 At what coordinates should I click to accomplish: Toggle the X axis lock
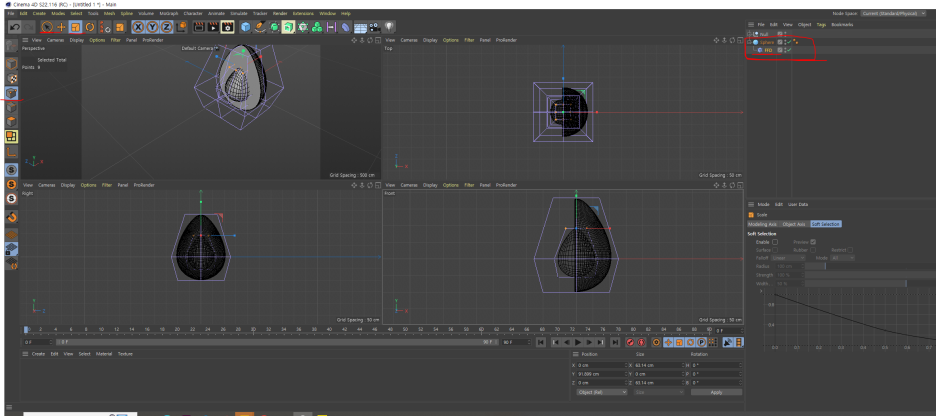(138, 27)
